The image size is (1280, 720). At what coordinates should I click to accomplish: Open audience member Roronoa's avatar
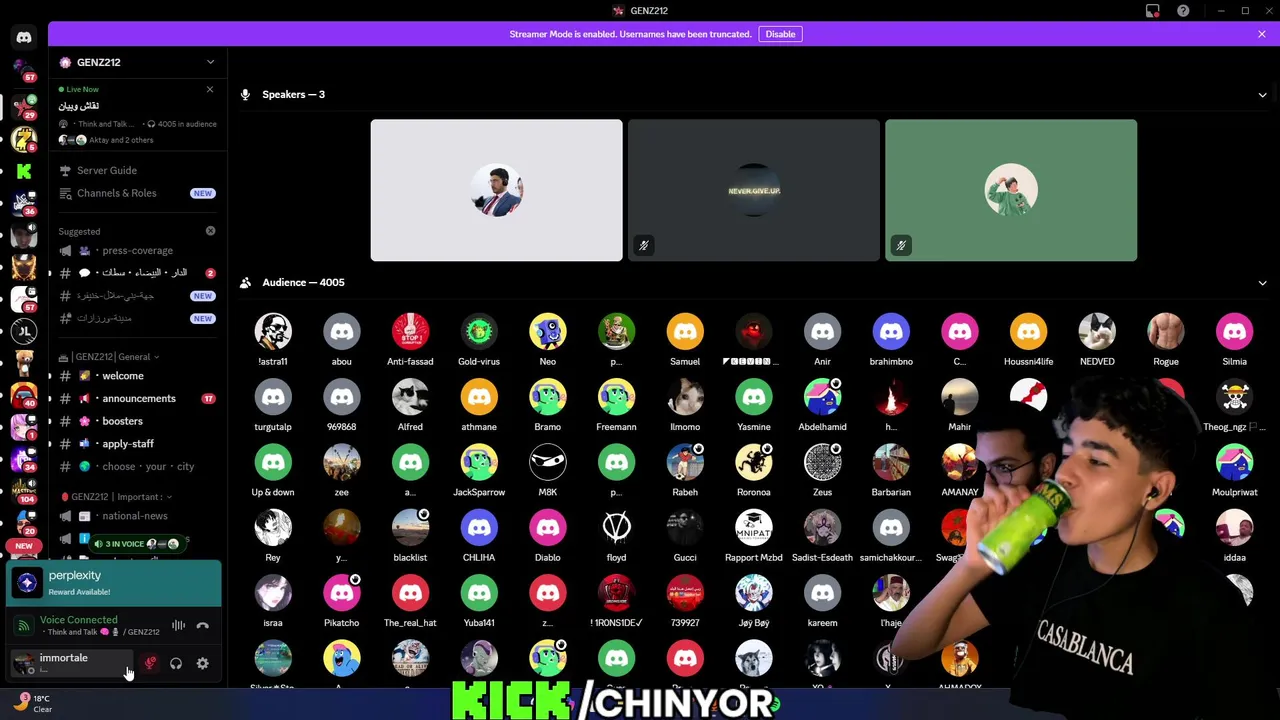[754, 463]
